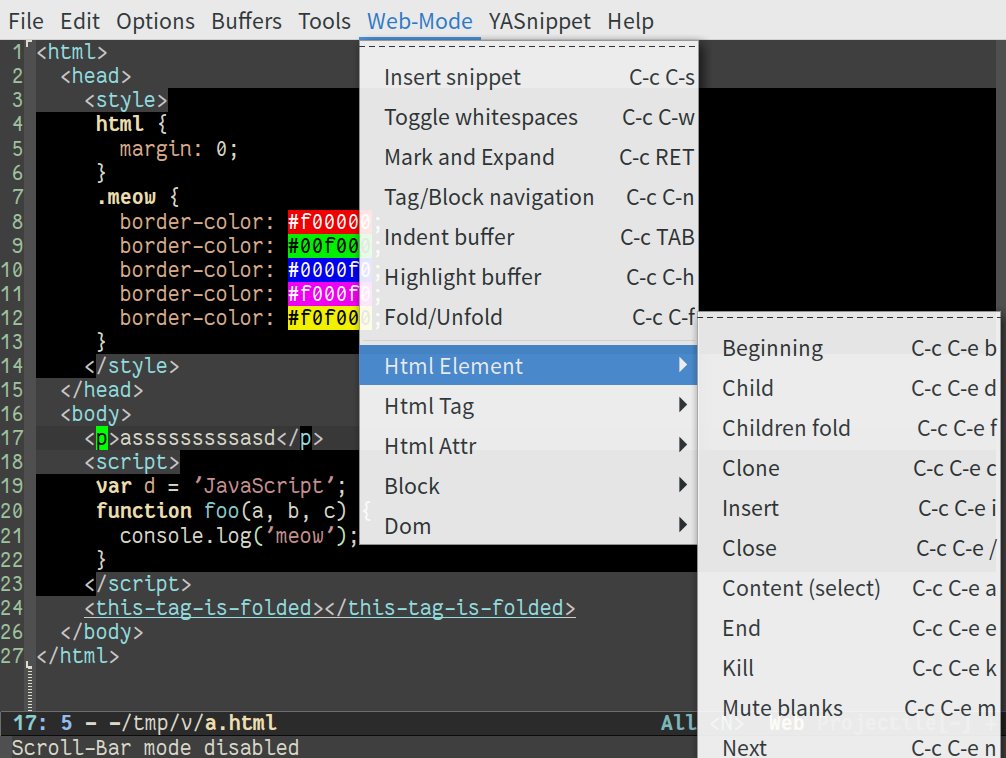Choose Child from the submenu
Screen dimensions: 1006x758
(849, 388)
